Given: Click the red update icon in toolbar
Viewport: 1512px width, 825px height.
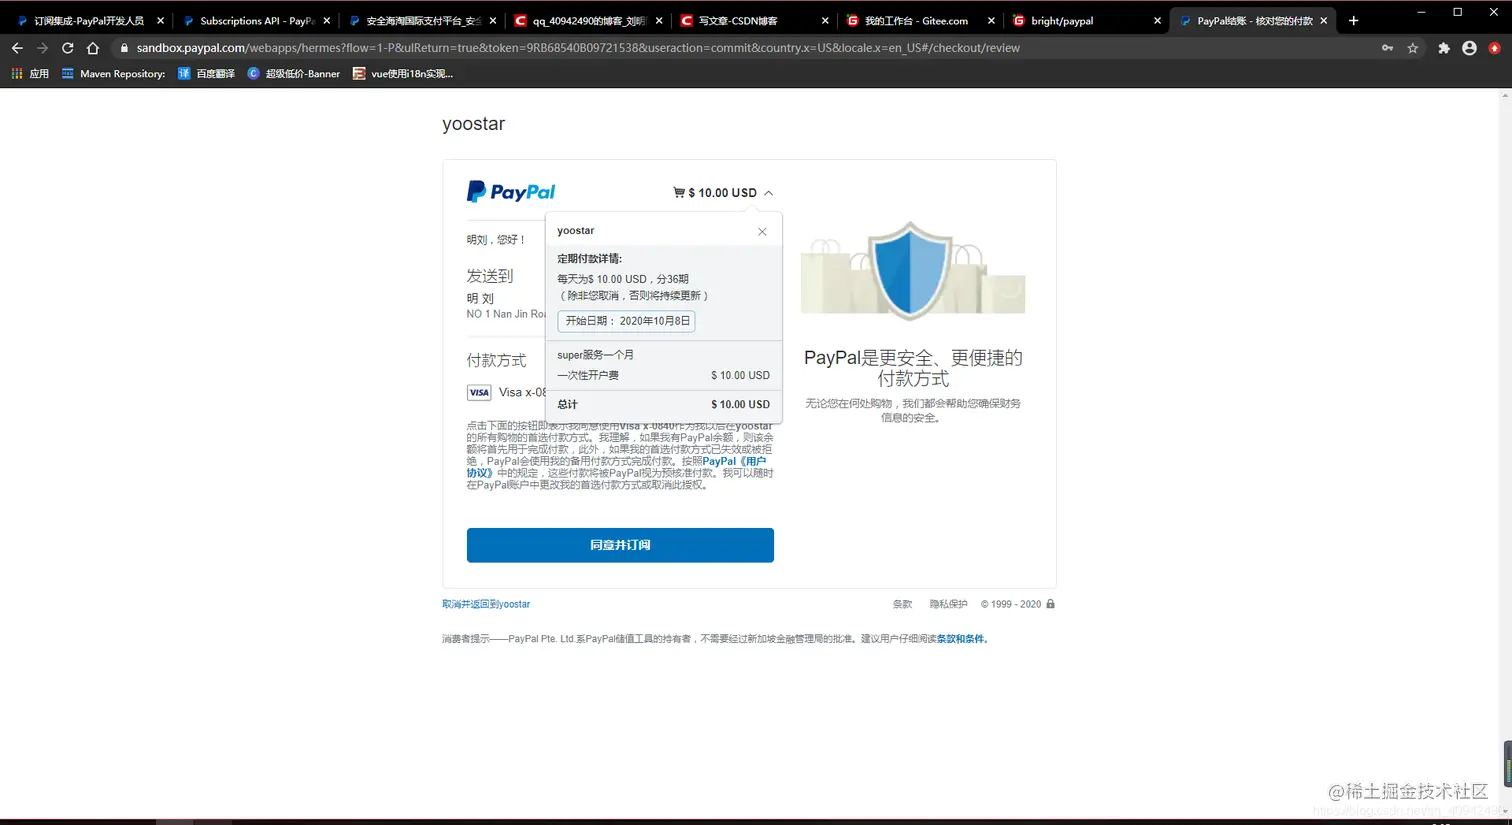Looking at the screenshot, I should (x=1494, y=48).
